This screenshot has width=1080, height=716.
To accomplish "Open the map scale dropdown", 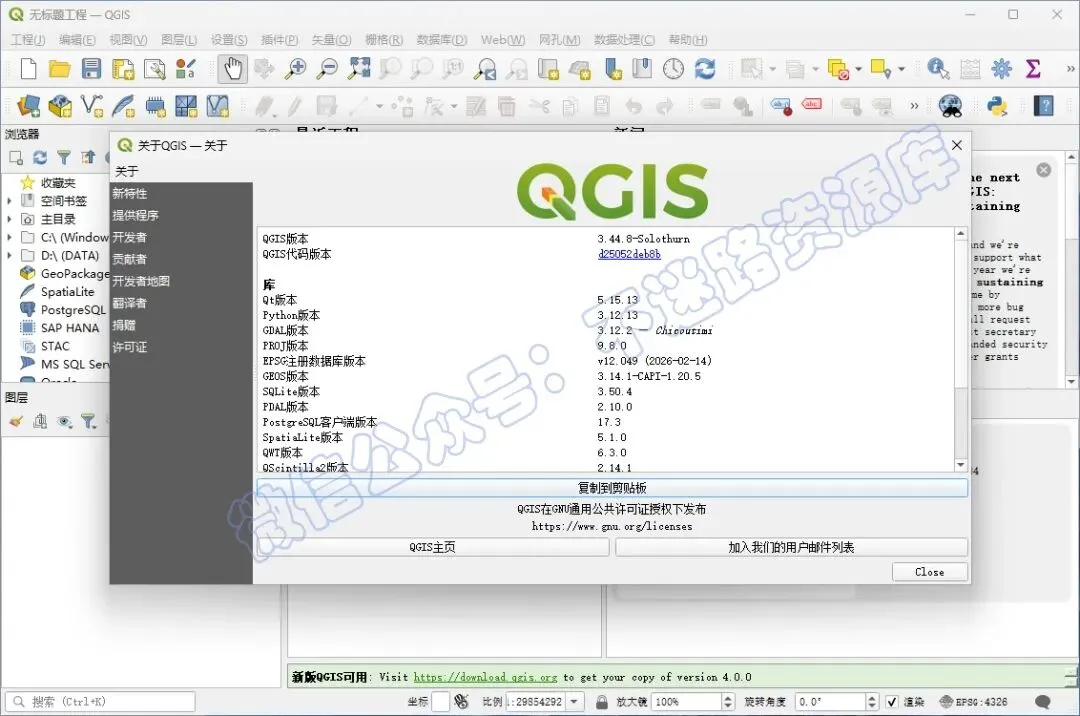I will [x=574, y=702].
